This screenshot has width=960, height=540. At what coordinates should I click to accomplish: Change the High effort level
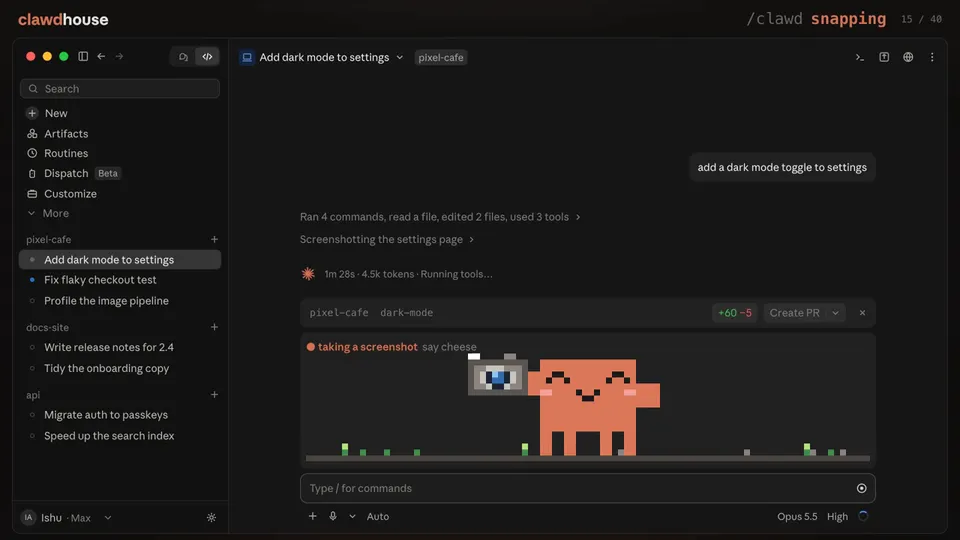pos(837,516)
